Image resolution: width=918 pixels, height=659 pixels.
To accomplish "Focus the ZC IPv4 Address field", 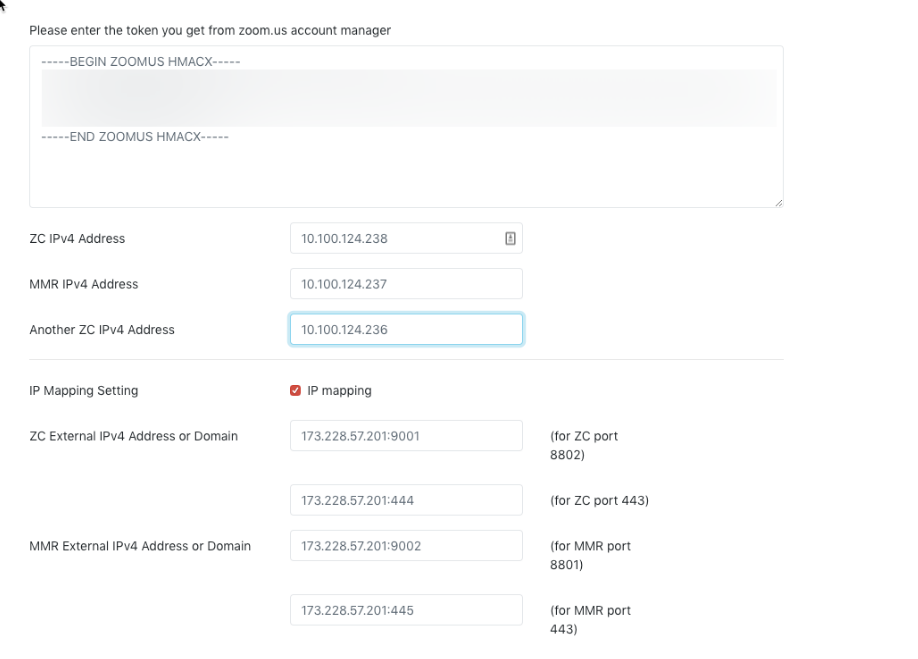I will click(x=395, y=238).
